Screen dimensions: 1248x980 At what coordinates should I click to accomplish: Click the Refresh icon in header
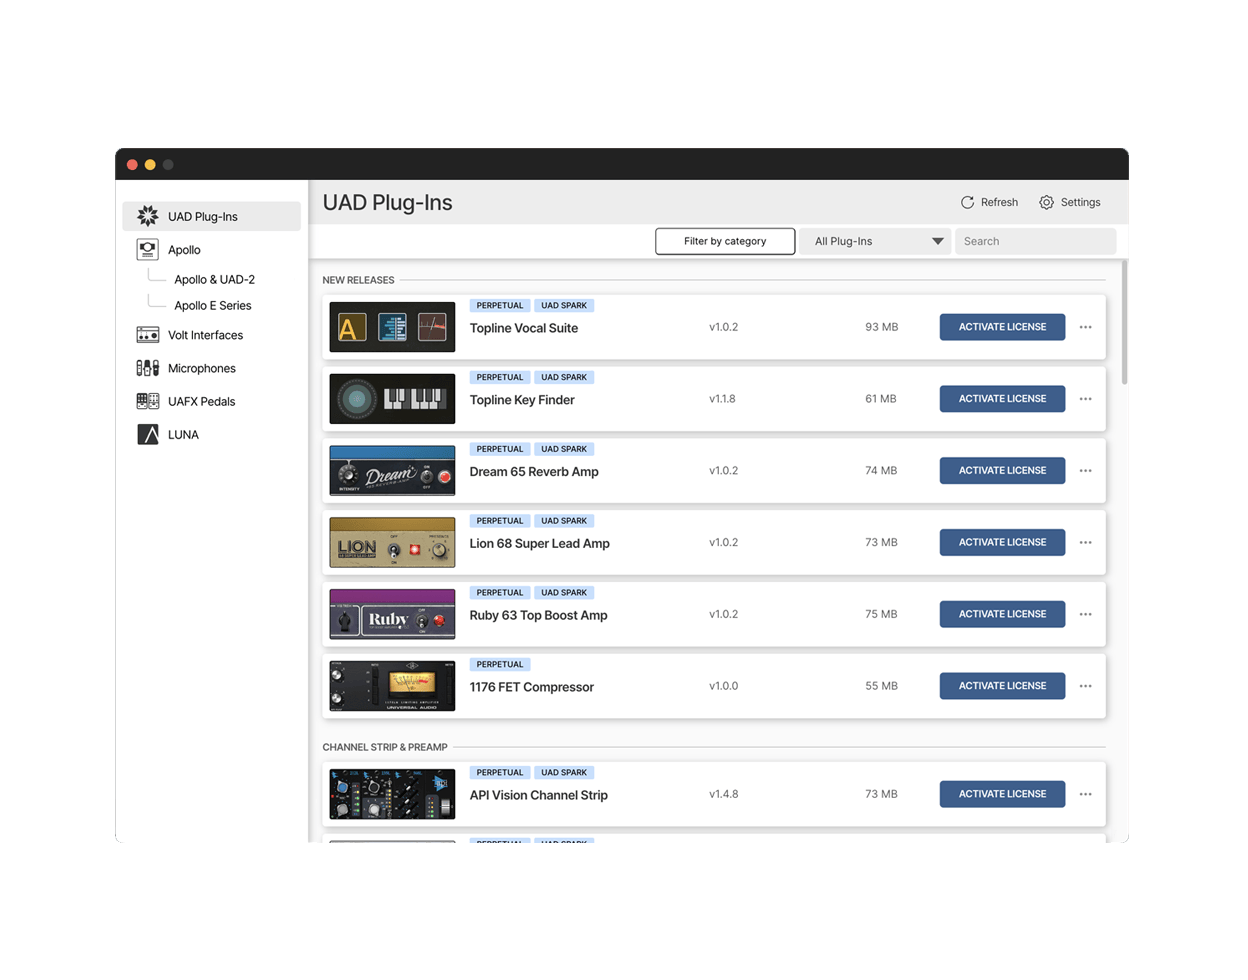click(x=967, y=202)
